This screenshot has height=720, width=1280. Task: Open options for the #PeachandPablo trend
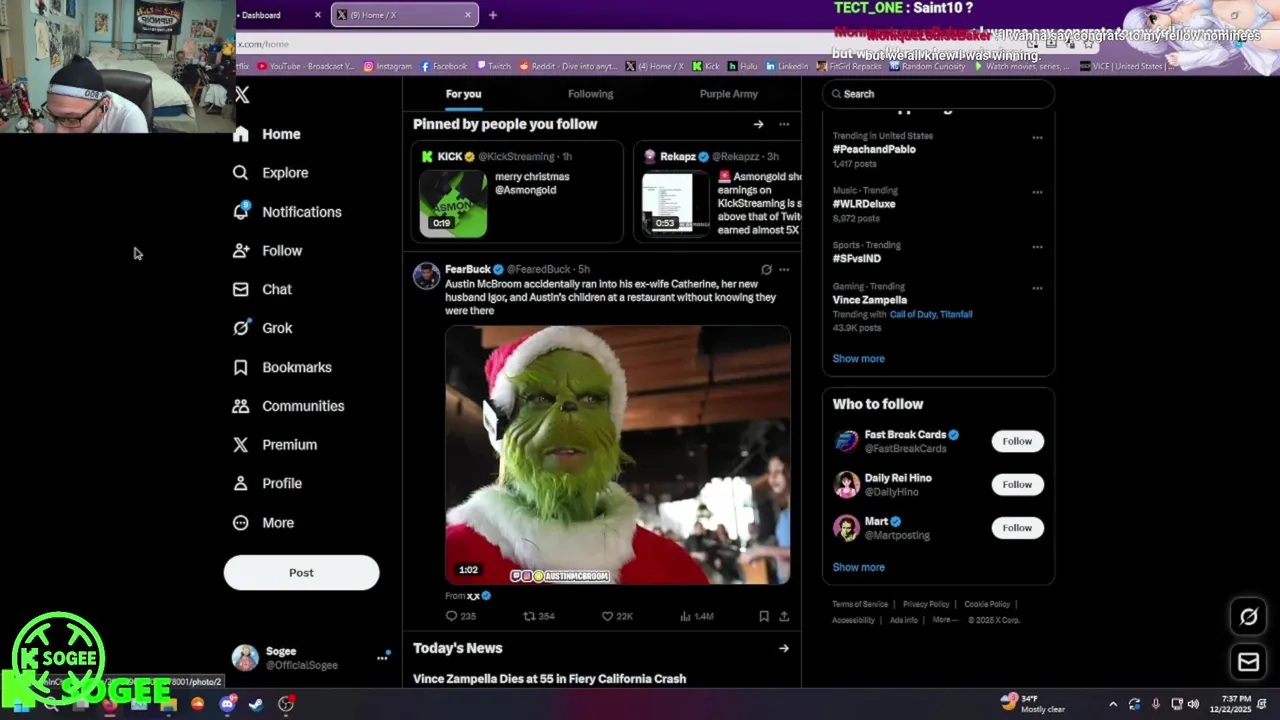pos(1037,137)
